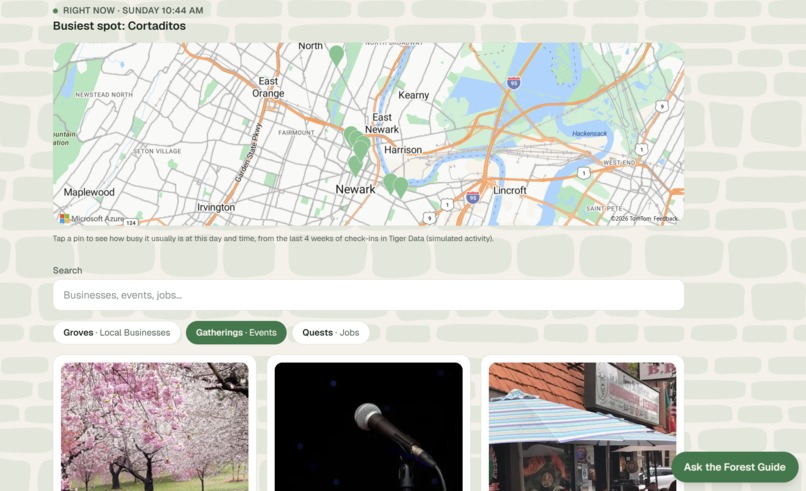Tap the rightmost pin of the pair right of Newark

[401, 187]
